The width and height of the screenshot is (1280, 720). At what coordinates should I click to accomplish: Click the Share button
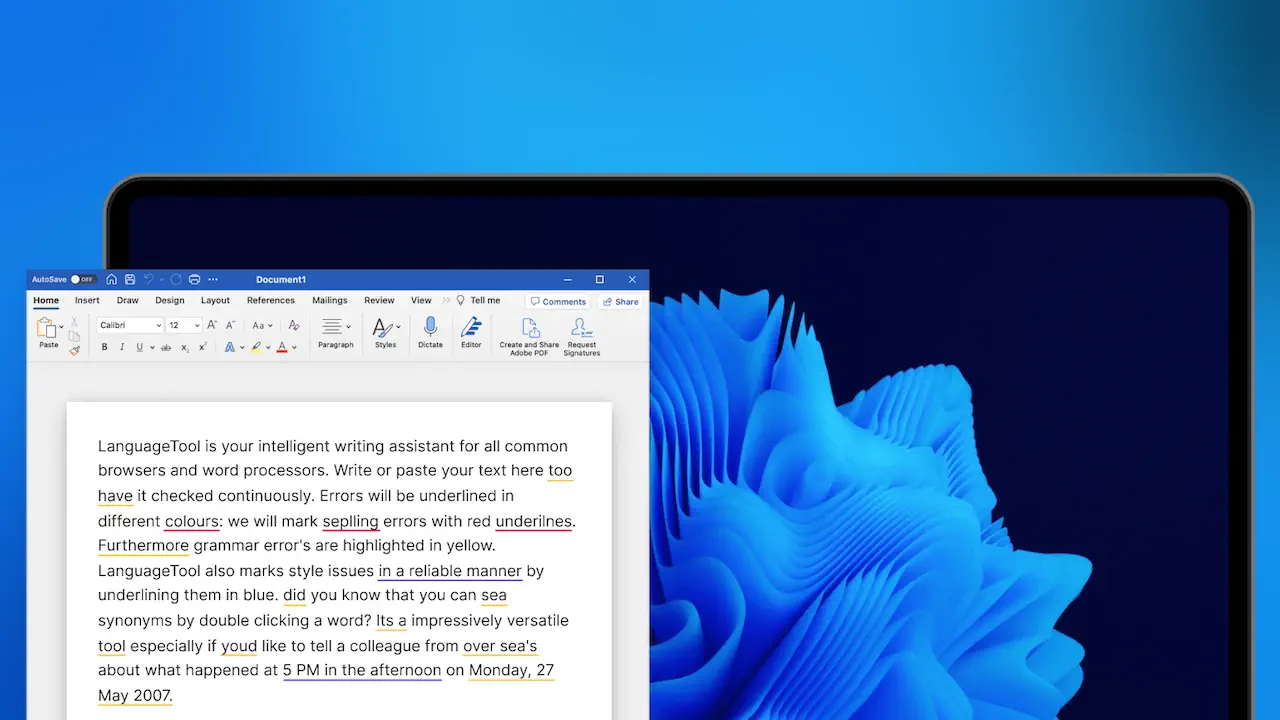[x=620, y=301]
